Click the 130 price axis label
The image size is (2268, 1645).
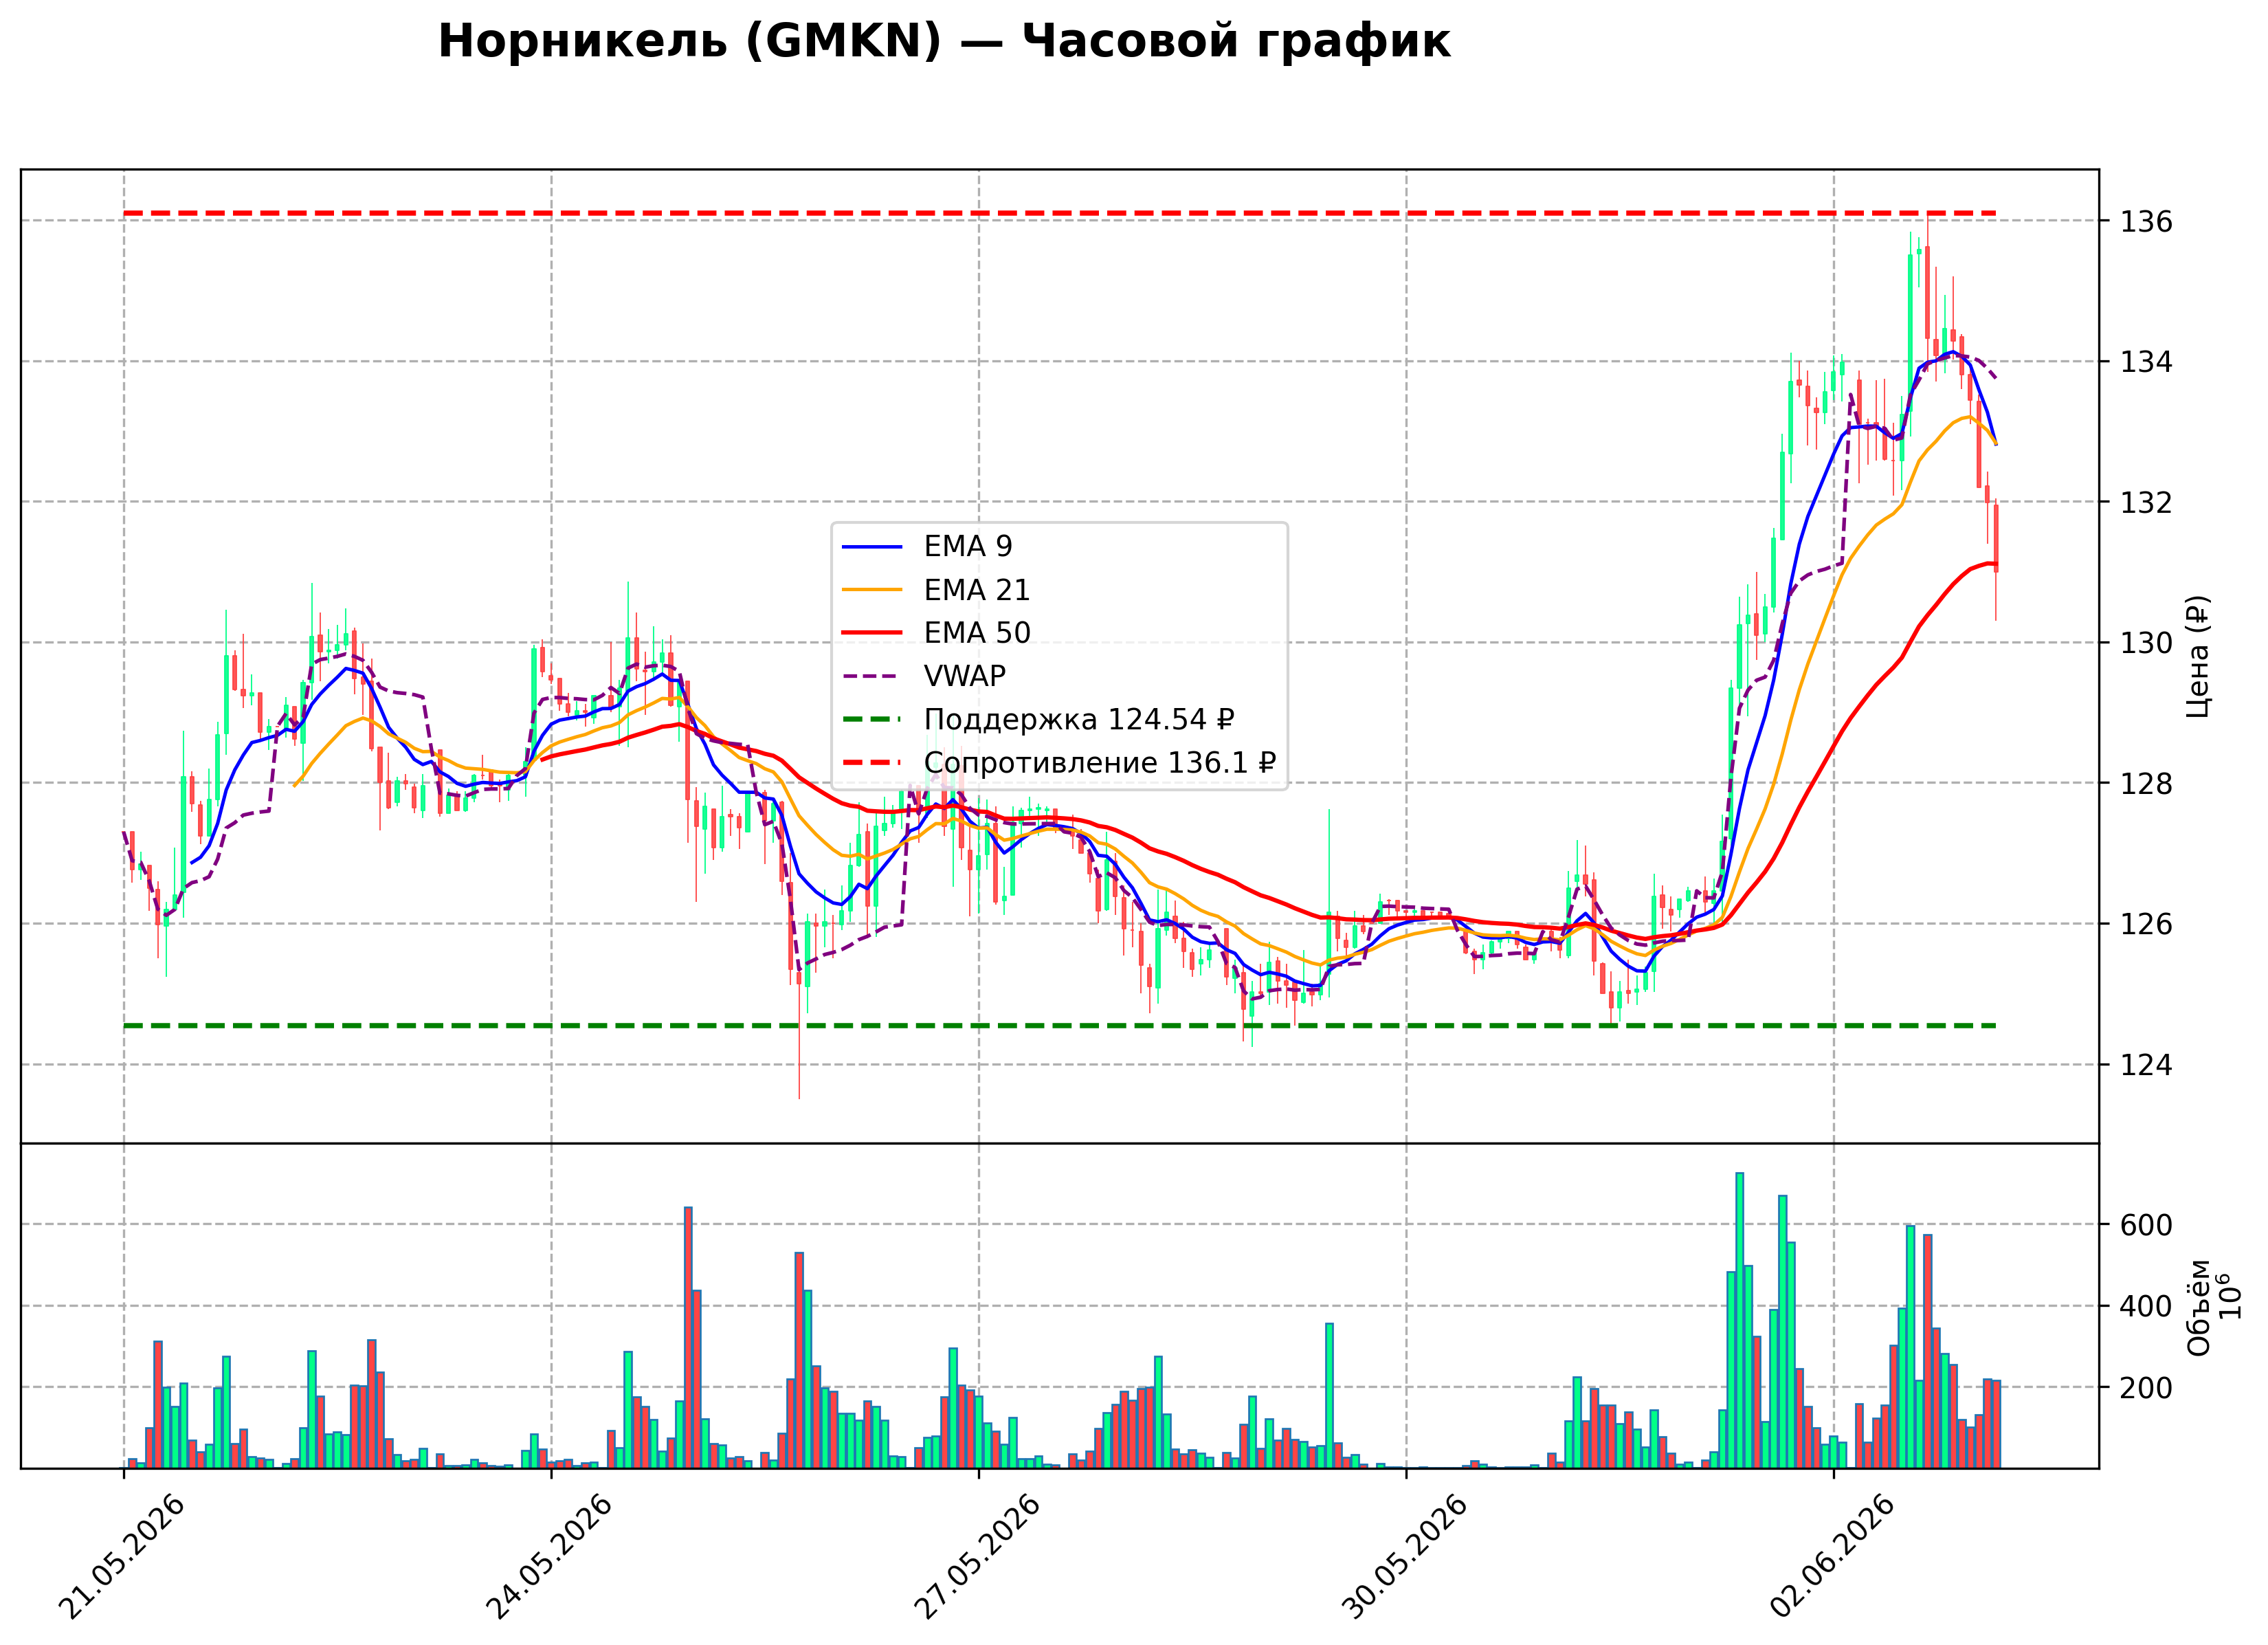(x=2147, y=643)
